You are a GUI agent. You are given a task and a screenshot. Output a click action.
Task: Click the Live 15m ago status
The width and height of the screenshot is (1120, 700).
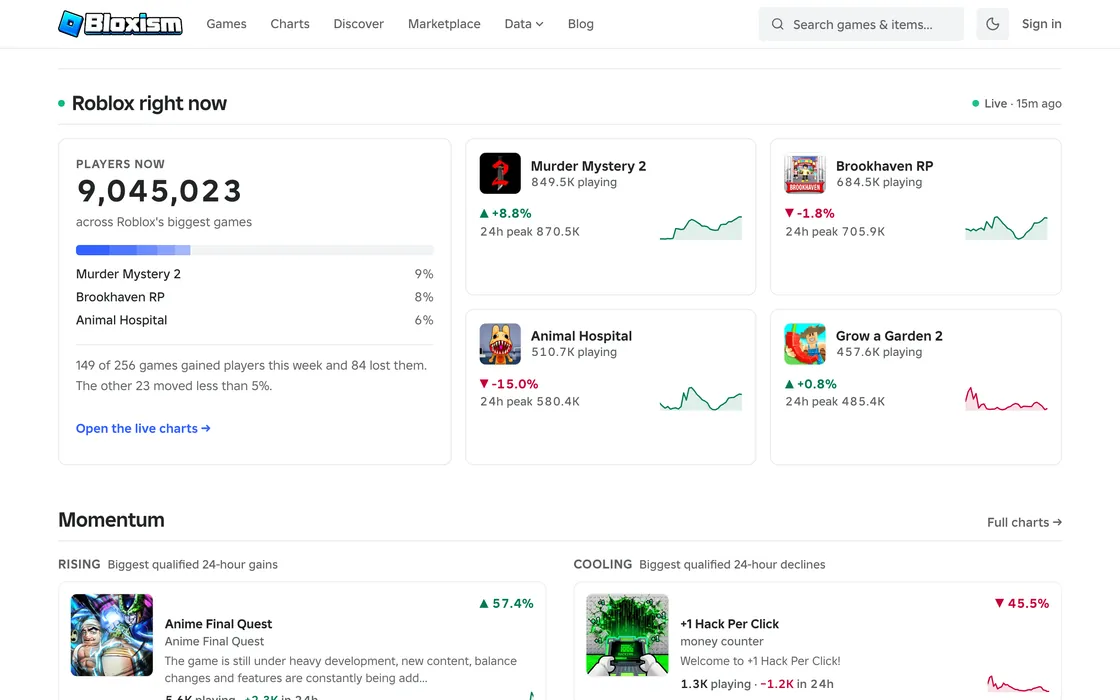(x=1016, y=104)
